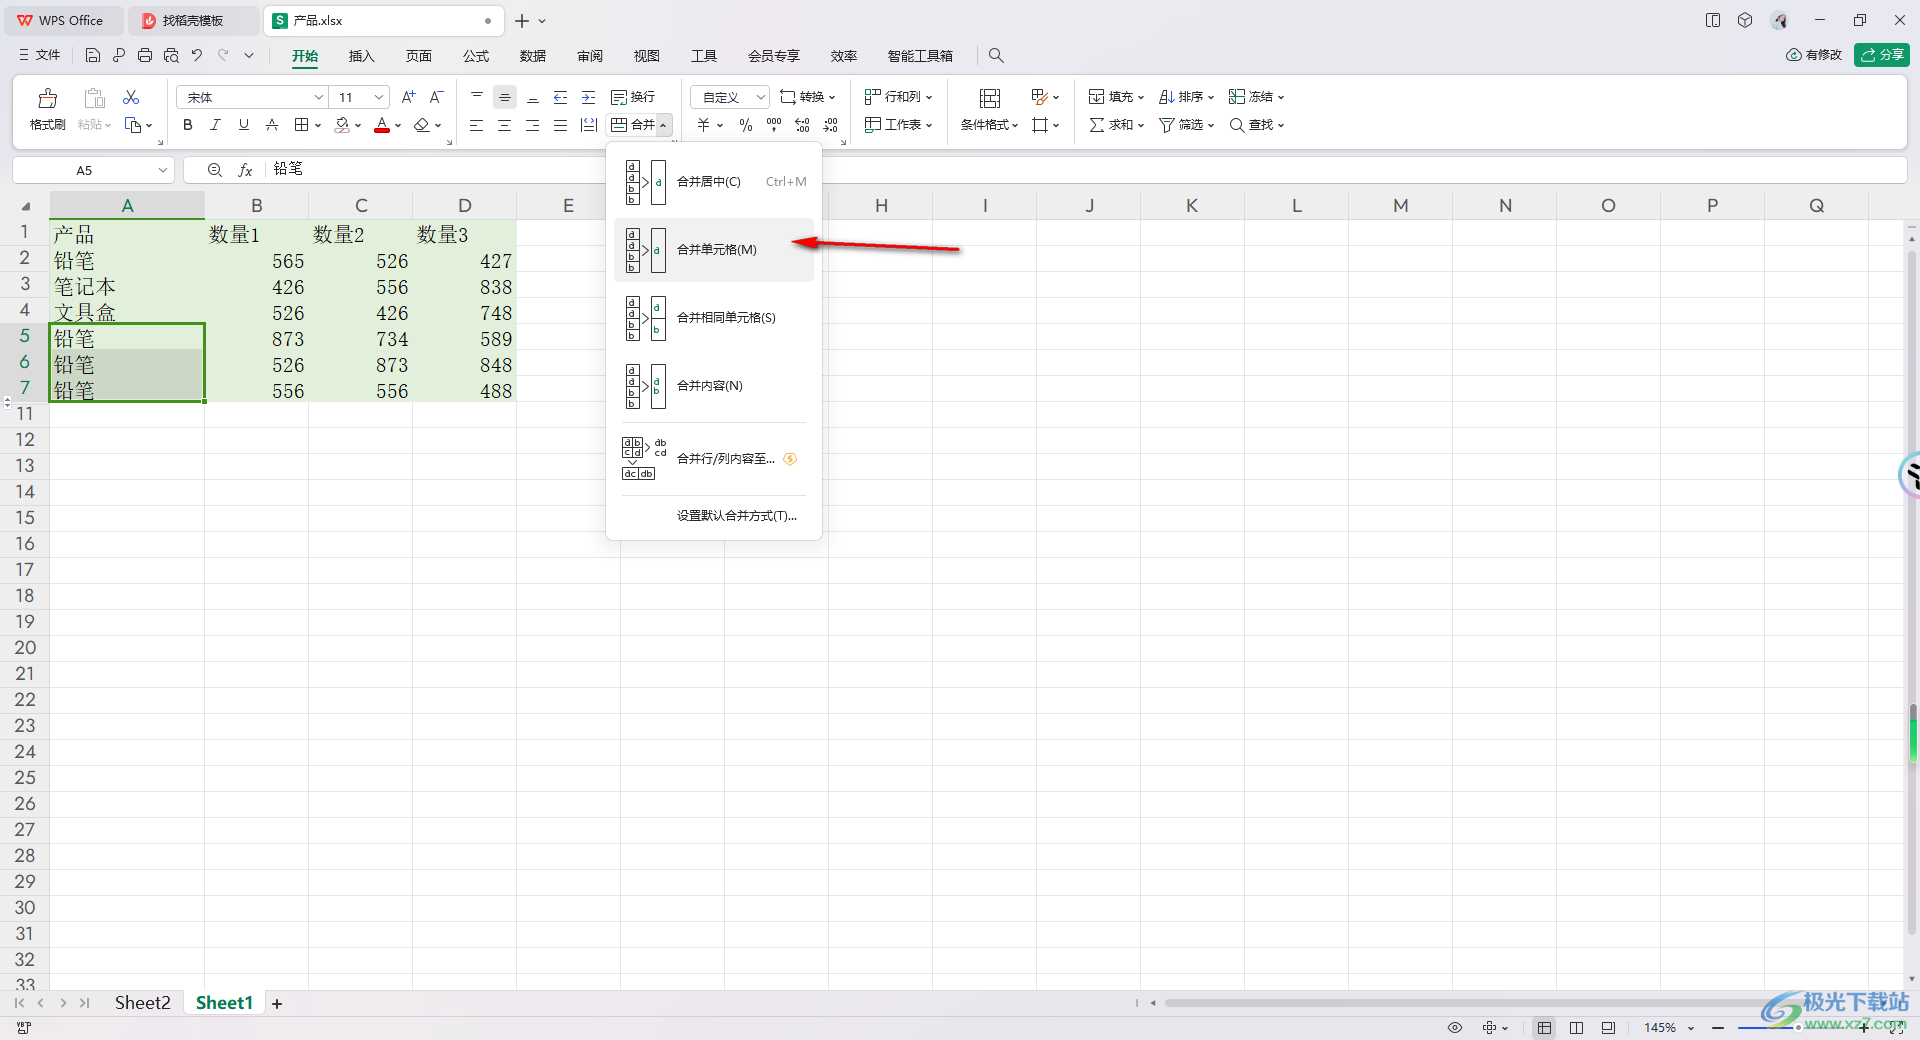Viewport: 1920px width, 1040px height.
Task: Toggle center horizontal alignment
Action: pos(505,125)
